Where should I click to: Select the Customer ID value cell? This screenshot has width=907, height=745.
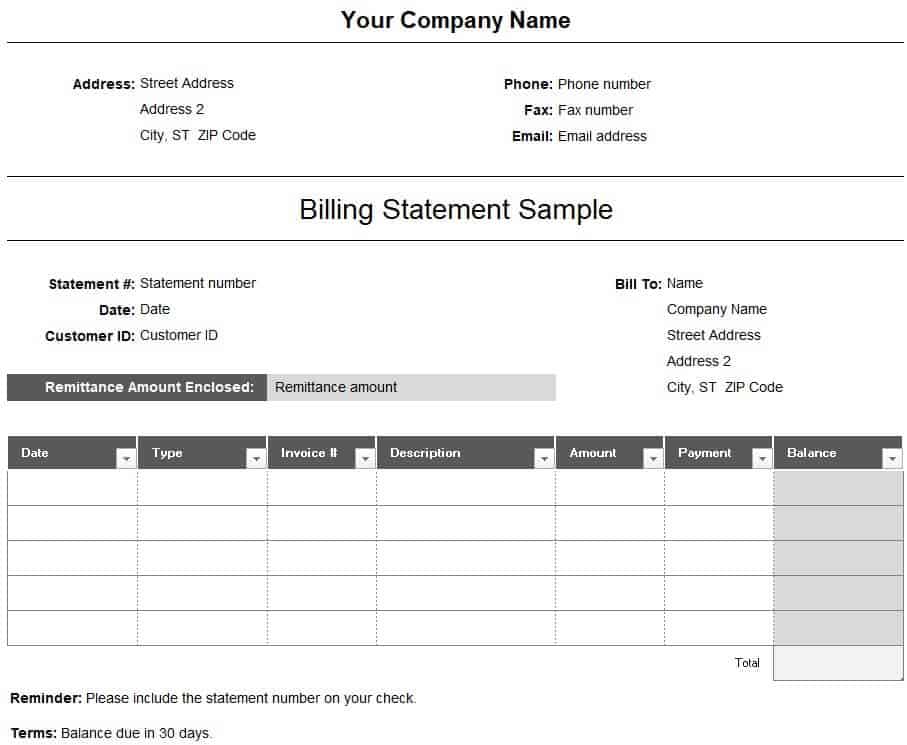(179, 336)
